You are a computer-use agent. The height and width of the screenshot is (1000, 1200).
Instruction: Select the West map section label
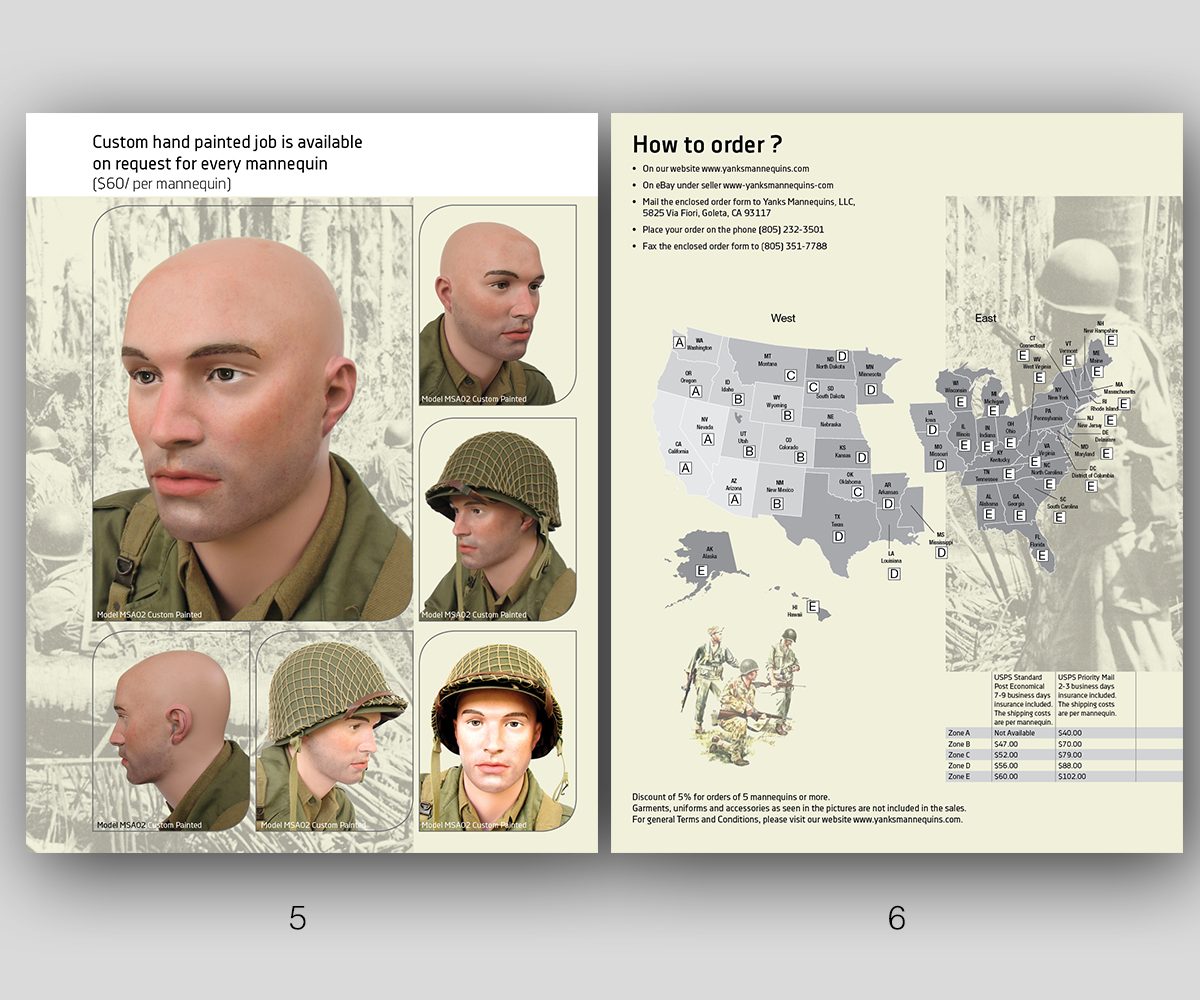tap(784, 318)
